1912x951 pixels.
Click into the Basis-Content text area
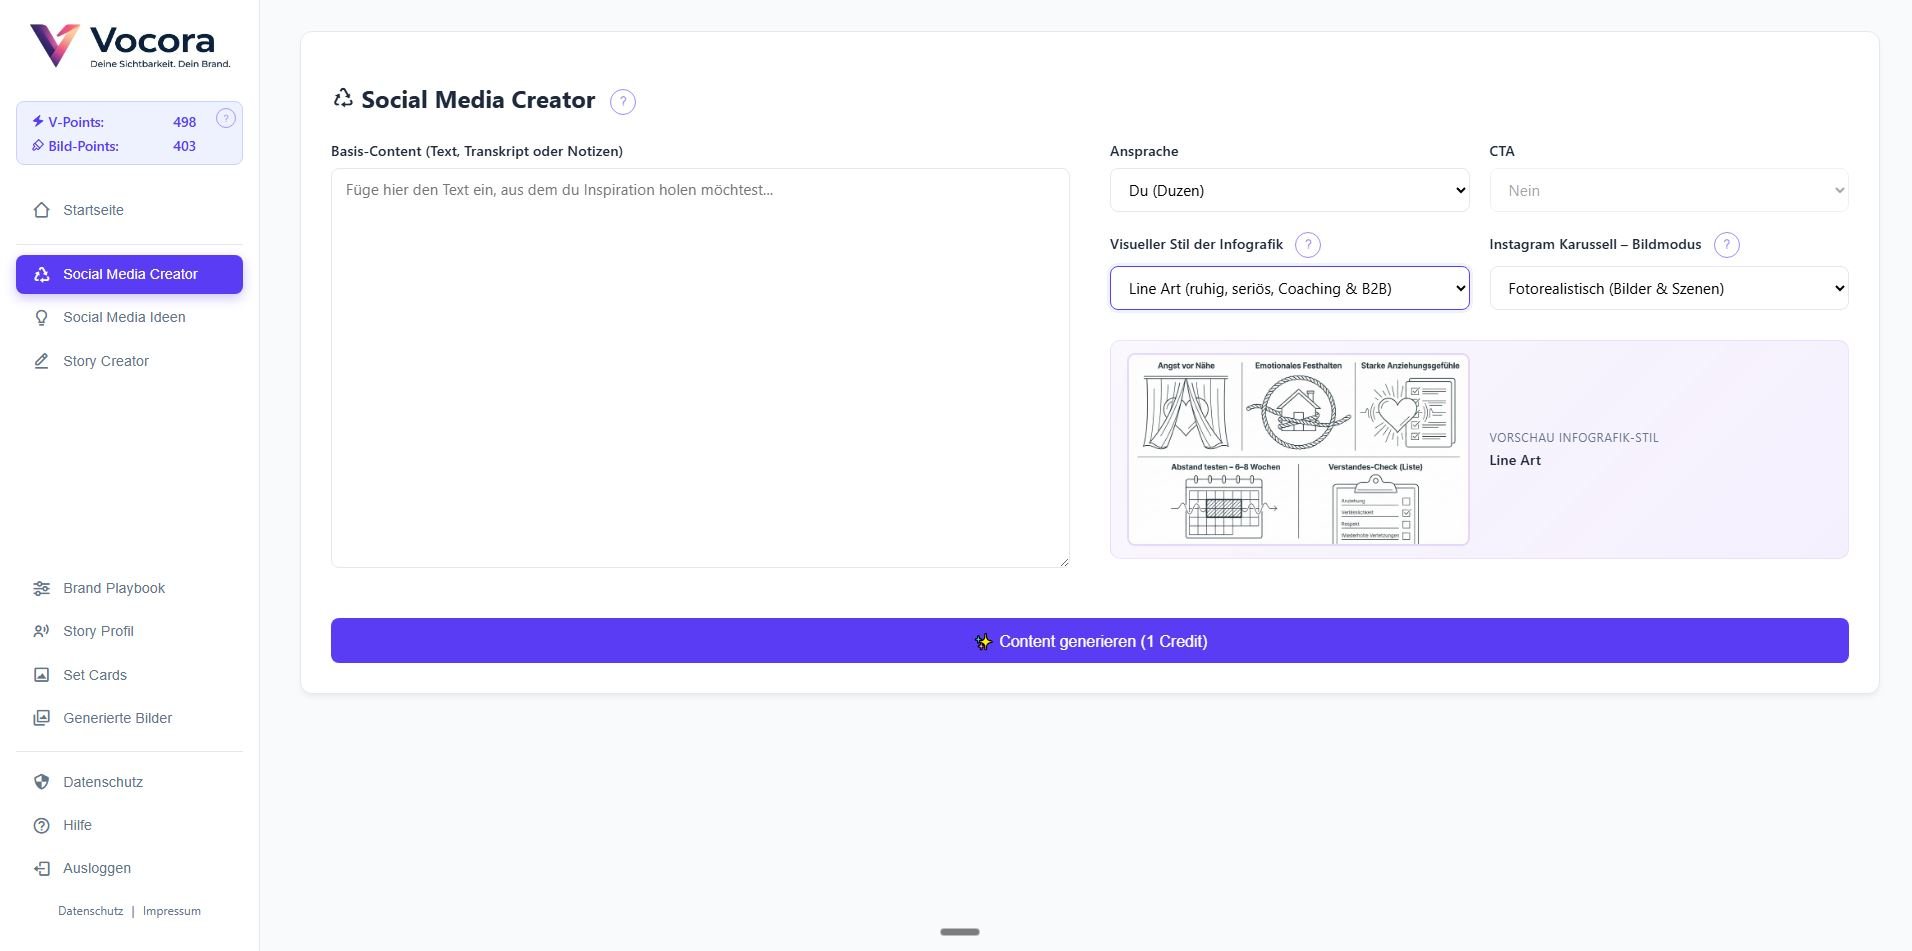[700, 365]
